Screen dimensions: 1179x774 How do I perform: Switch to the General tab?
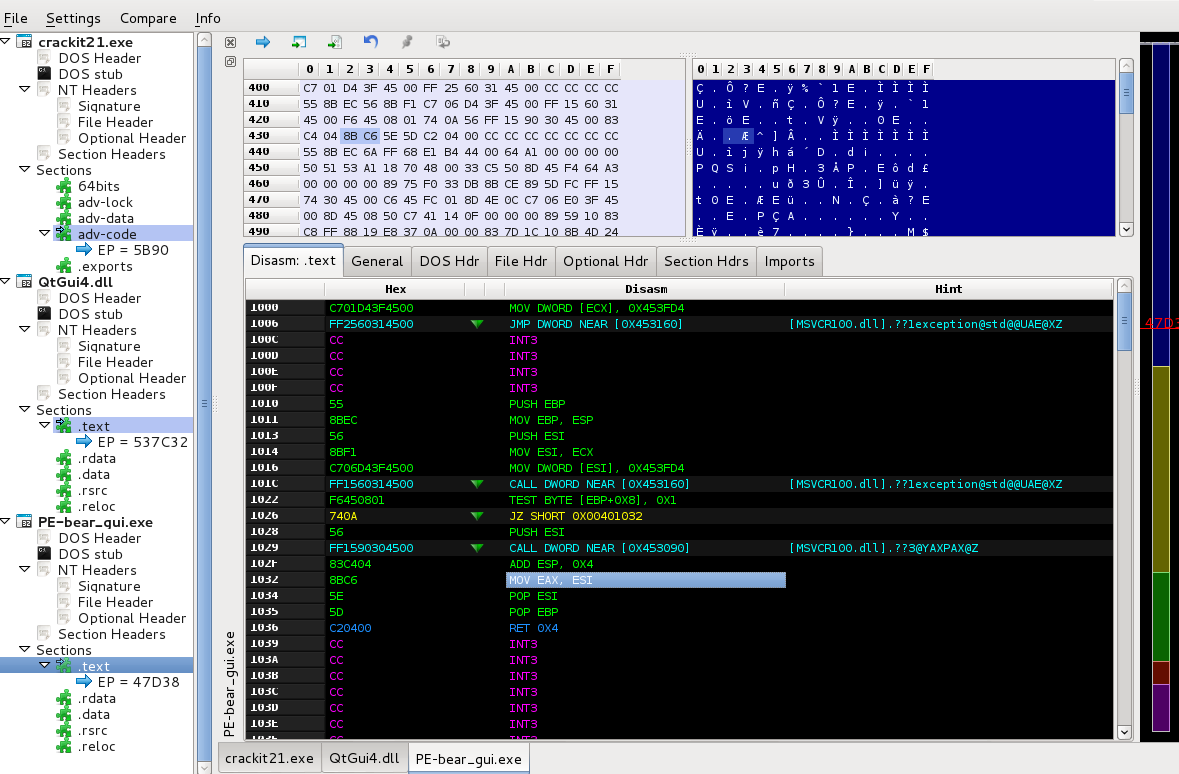click(377, 261)
